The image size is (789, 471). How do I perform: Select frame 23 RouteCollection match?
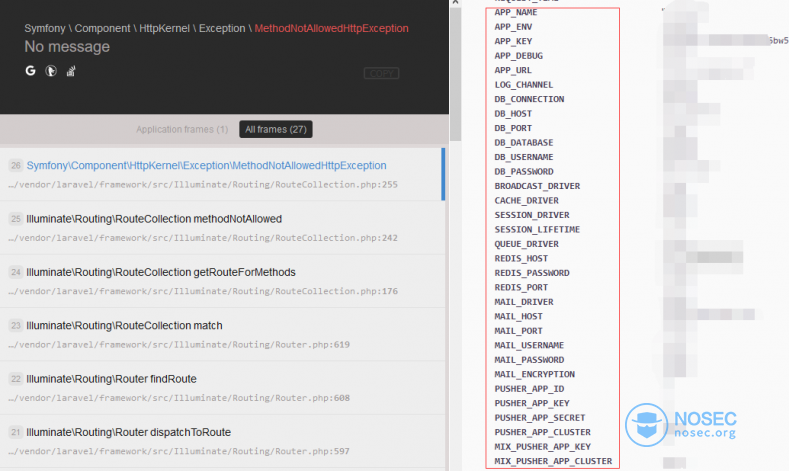pos(221,334)
